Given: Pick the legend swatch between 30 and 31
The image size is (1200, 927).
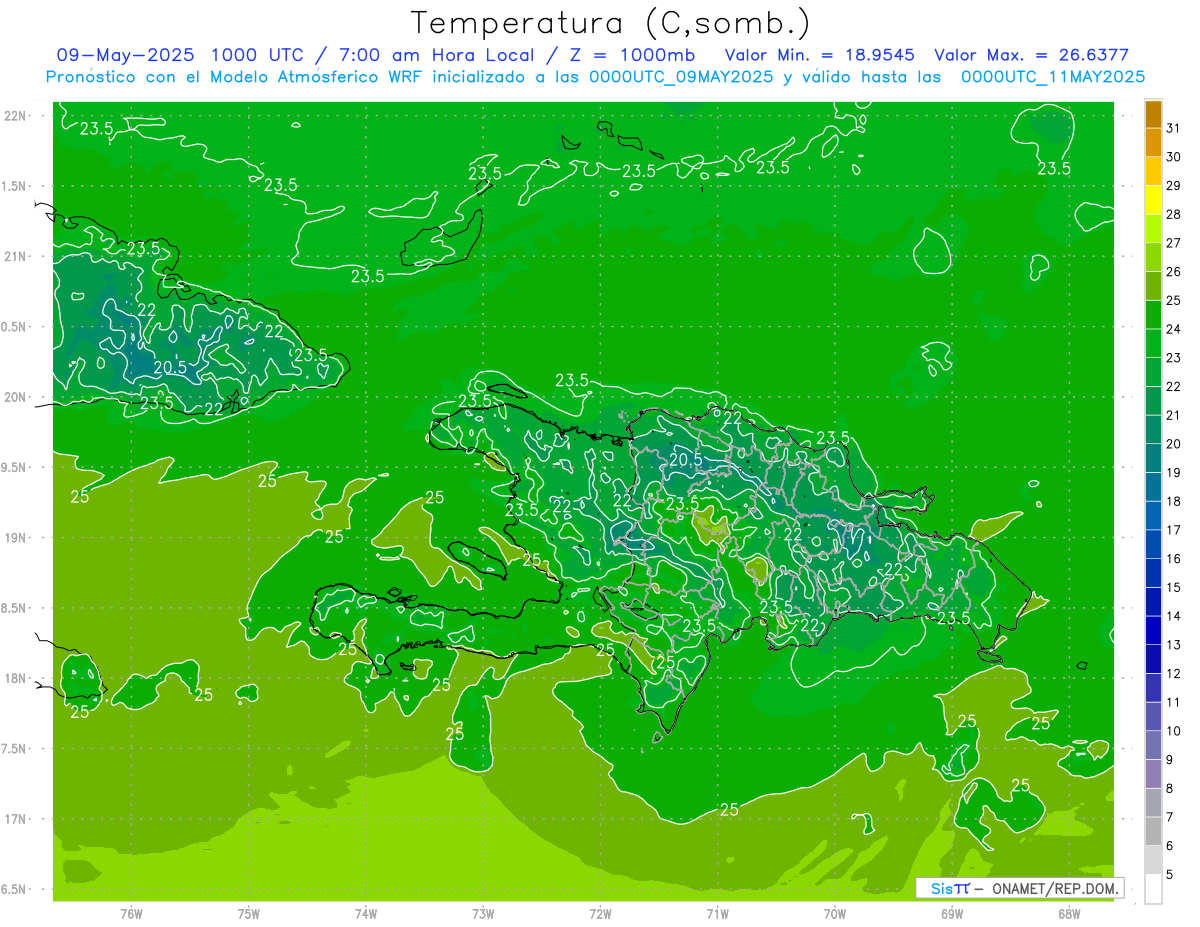Looking at the screenshot, I should click(x=1153, y=142).
